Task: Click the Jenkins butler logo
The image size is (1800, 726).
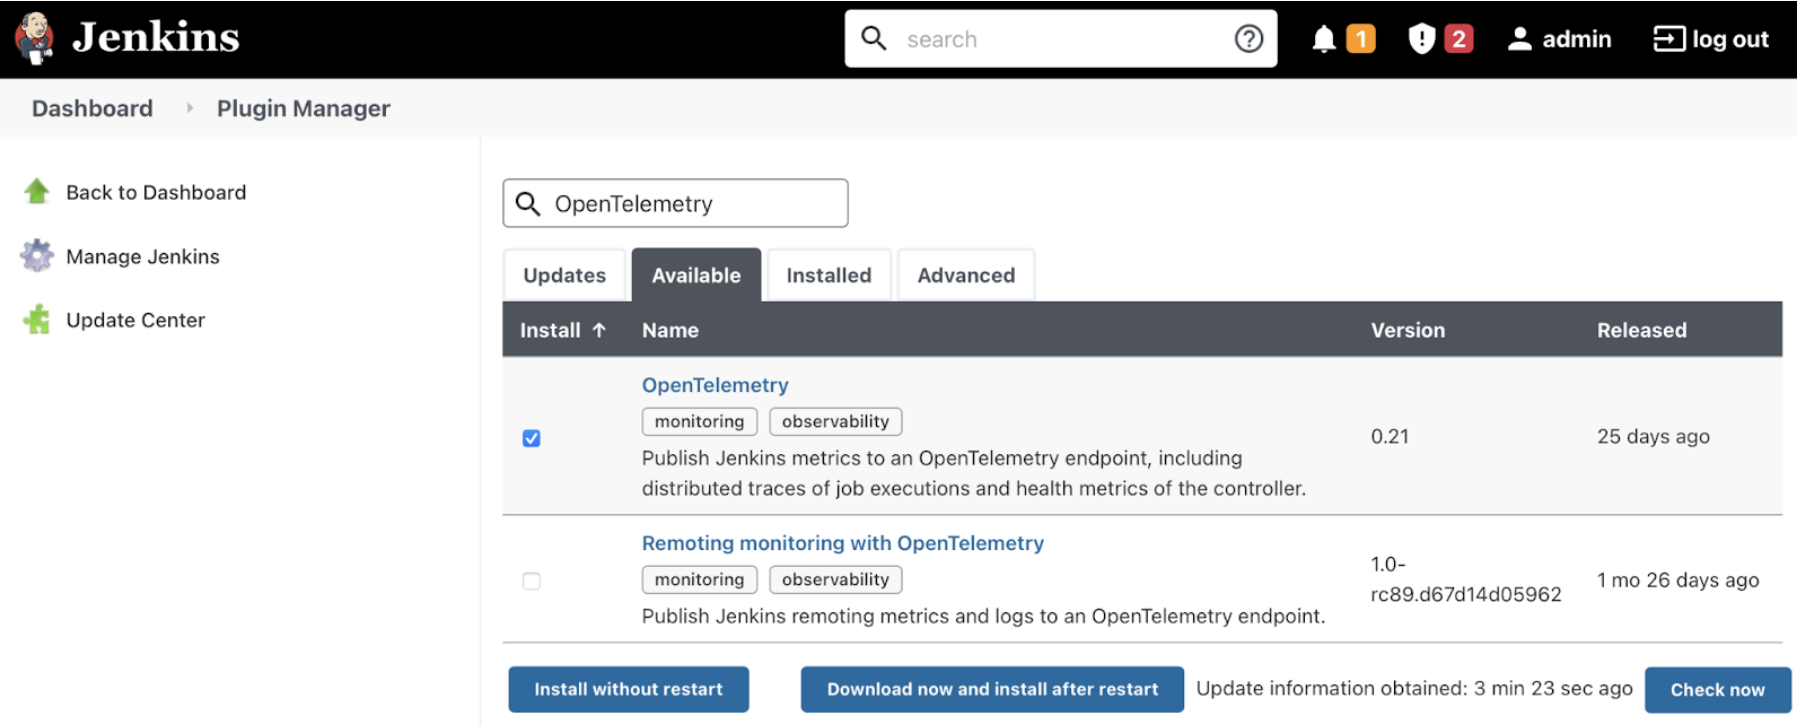Action: pyautogui.click(x=35, y=38)
